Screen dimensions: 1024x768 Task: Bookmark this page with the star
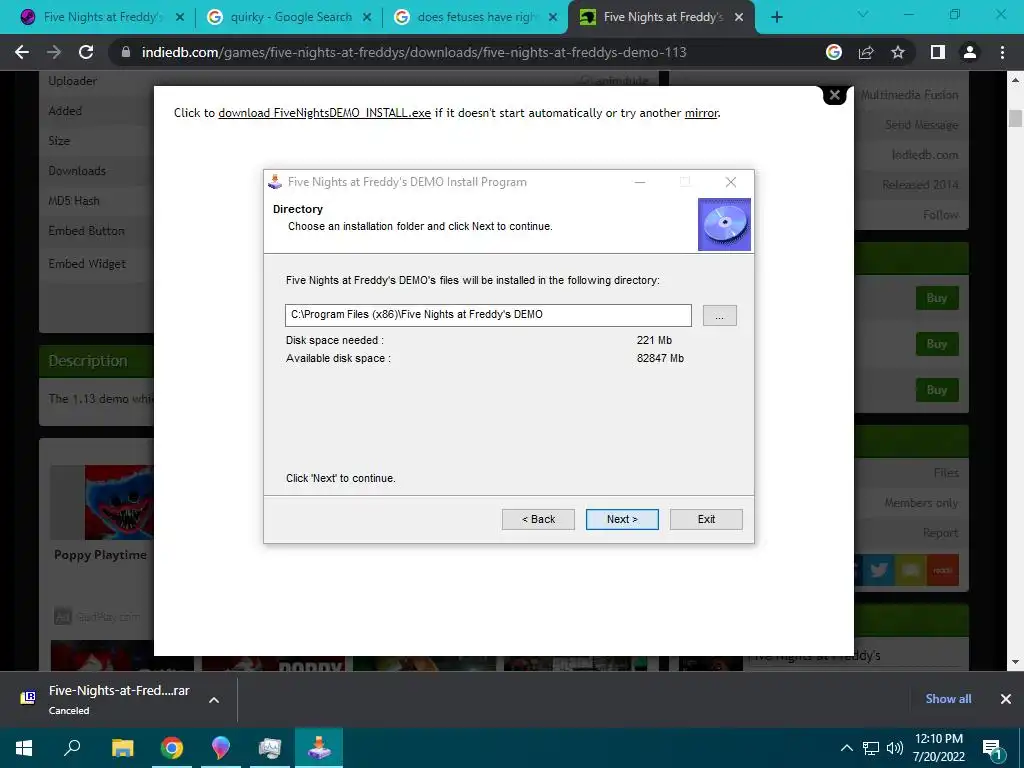point(898,52)
